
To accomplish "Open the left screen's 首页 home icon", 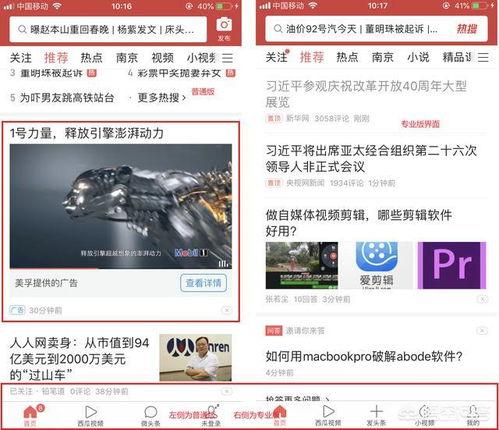I will point(30,416).
